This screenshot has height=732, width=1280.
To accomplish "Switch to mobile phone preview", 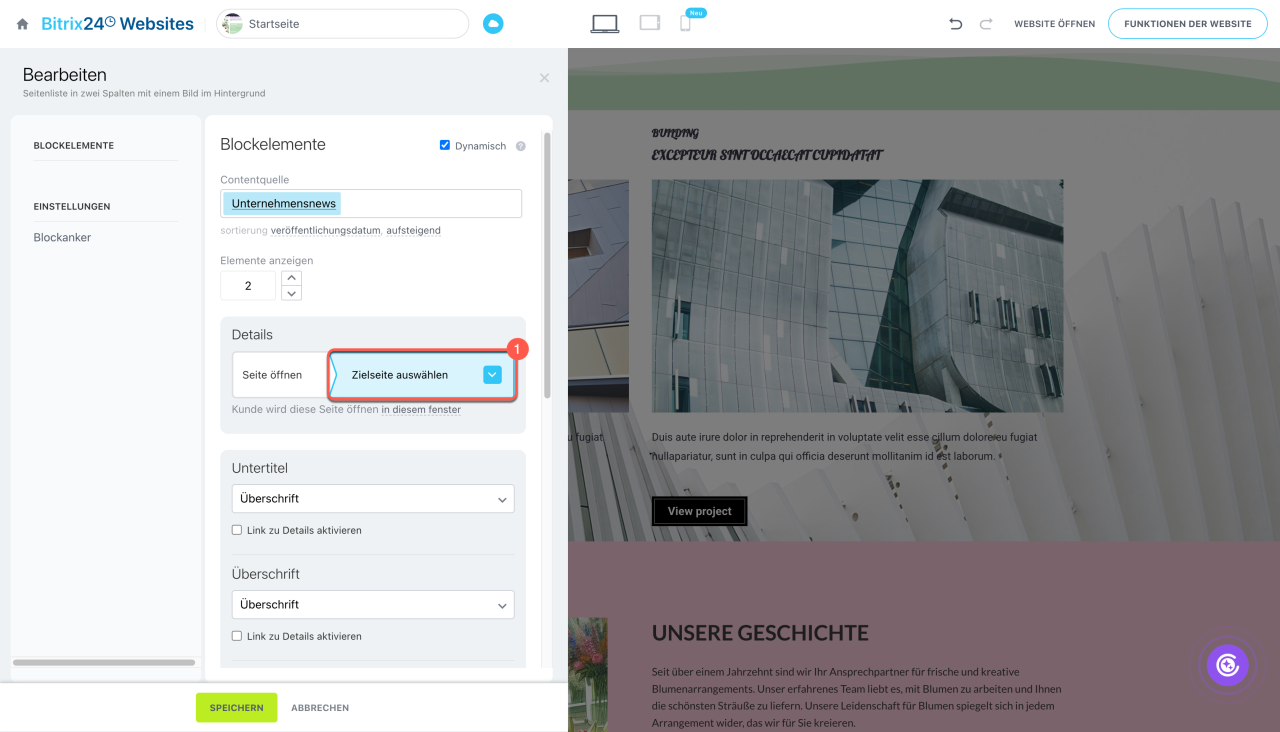I will pyautogui.click(x=685, y=24).
